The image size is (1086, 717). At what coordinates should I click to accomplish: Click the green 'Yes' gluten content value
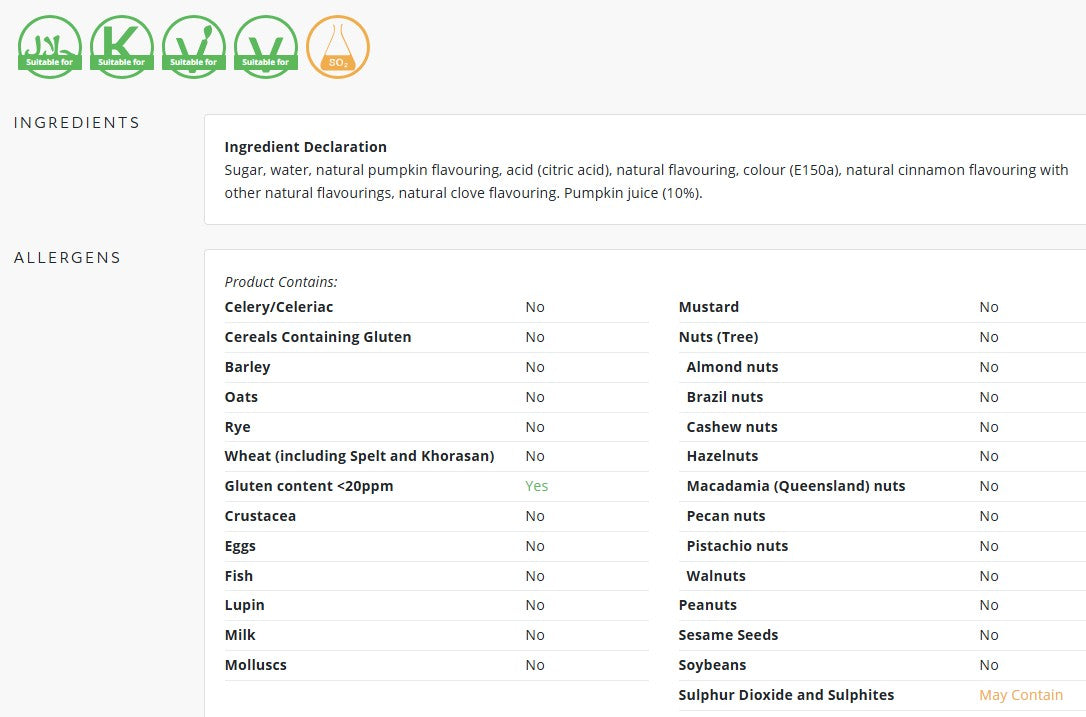pos(537,486)
